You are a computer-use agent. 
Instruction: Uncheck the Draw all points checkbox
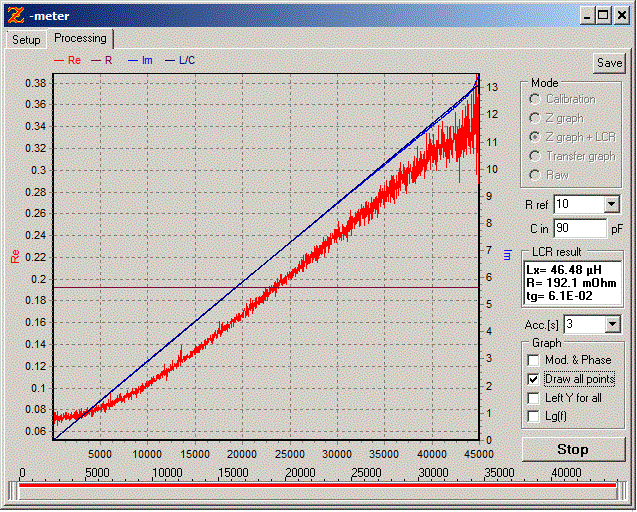point(533,379)
